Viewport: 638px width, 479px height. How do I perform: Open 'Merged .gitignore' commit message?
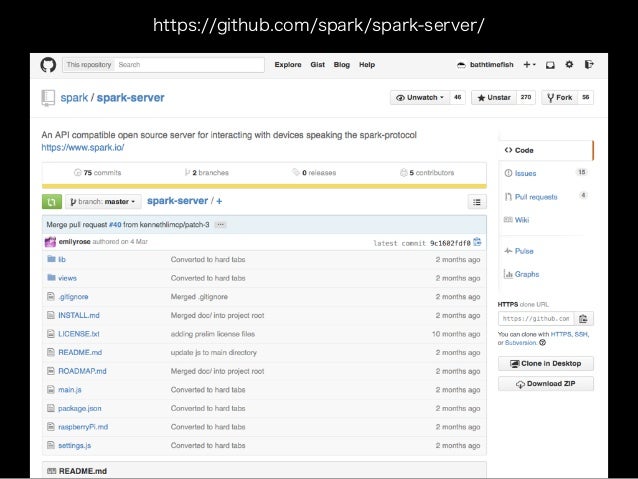[199, 297]
